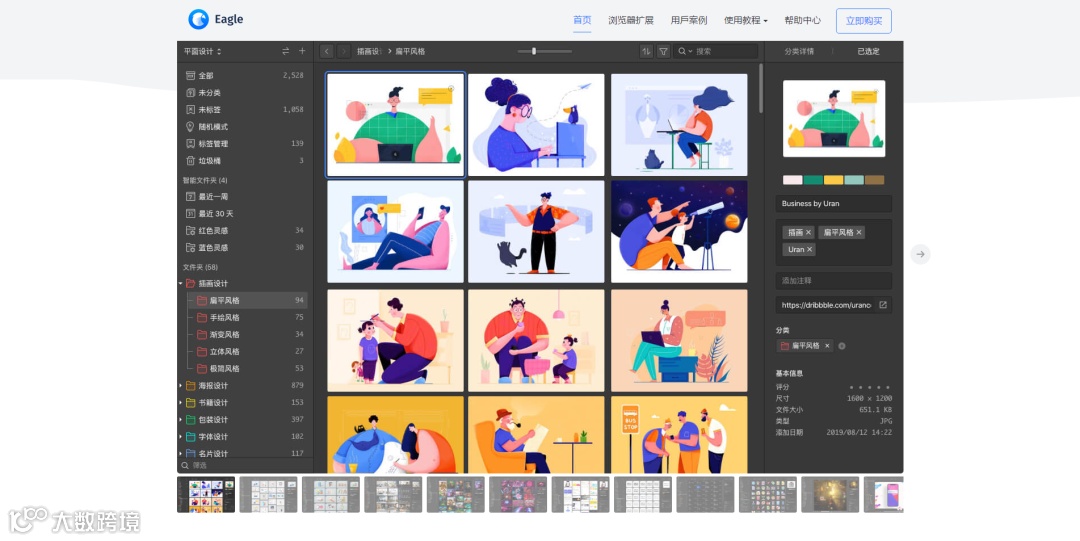Select the 红色灵感 smart folder
The height and width of the screenshot is (541, 1080).
coord(245,230)
